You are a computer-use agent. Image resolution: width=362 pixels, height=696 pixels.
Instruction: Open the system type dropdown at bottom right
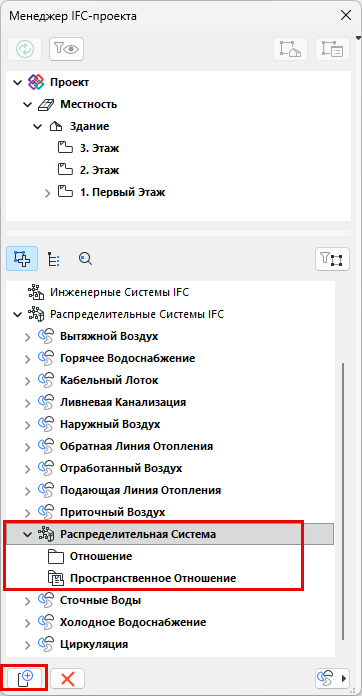click(332, 678)
